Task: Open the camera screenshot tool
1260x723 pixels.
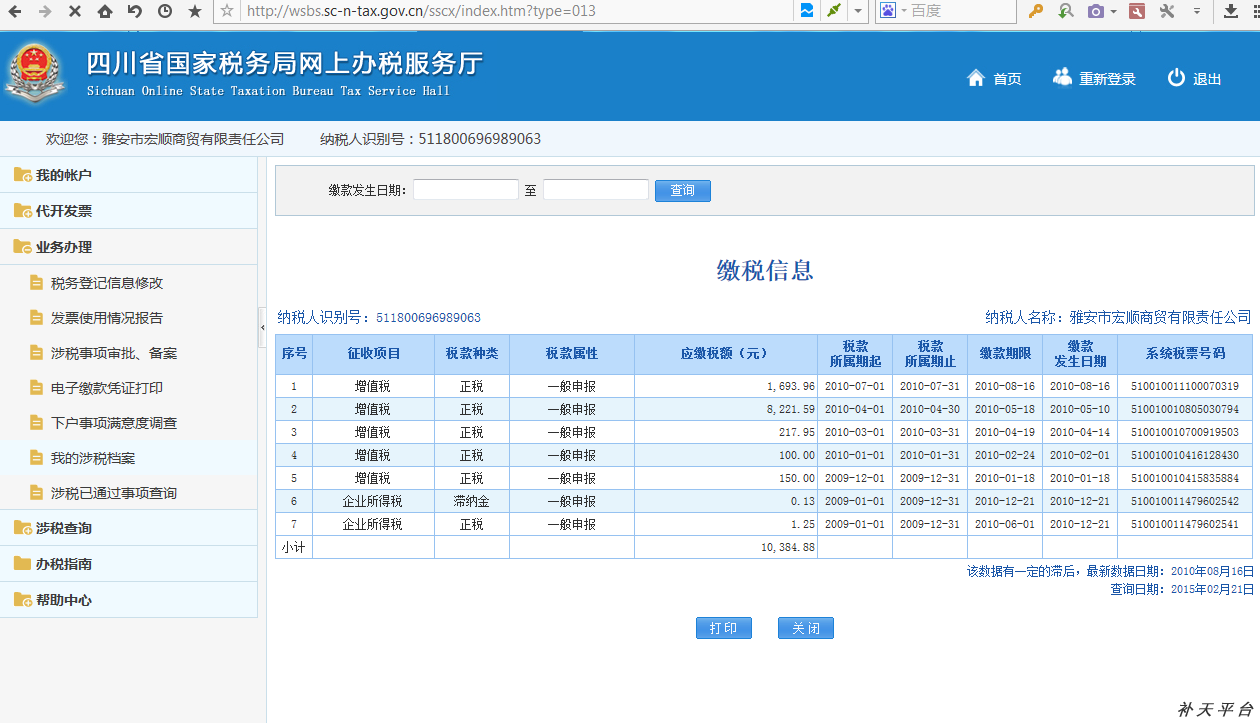Action: [1096, 11]
